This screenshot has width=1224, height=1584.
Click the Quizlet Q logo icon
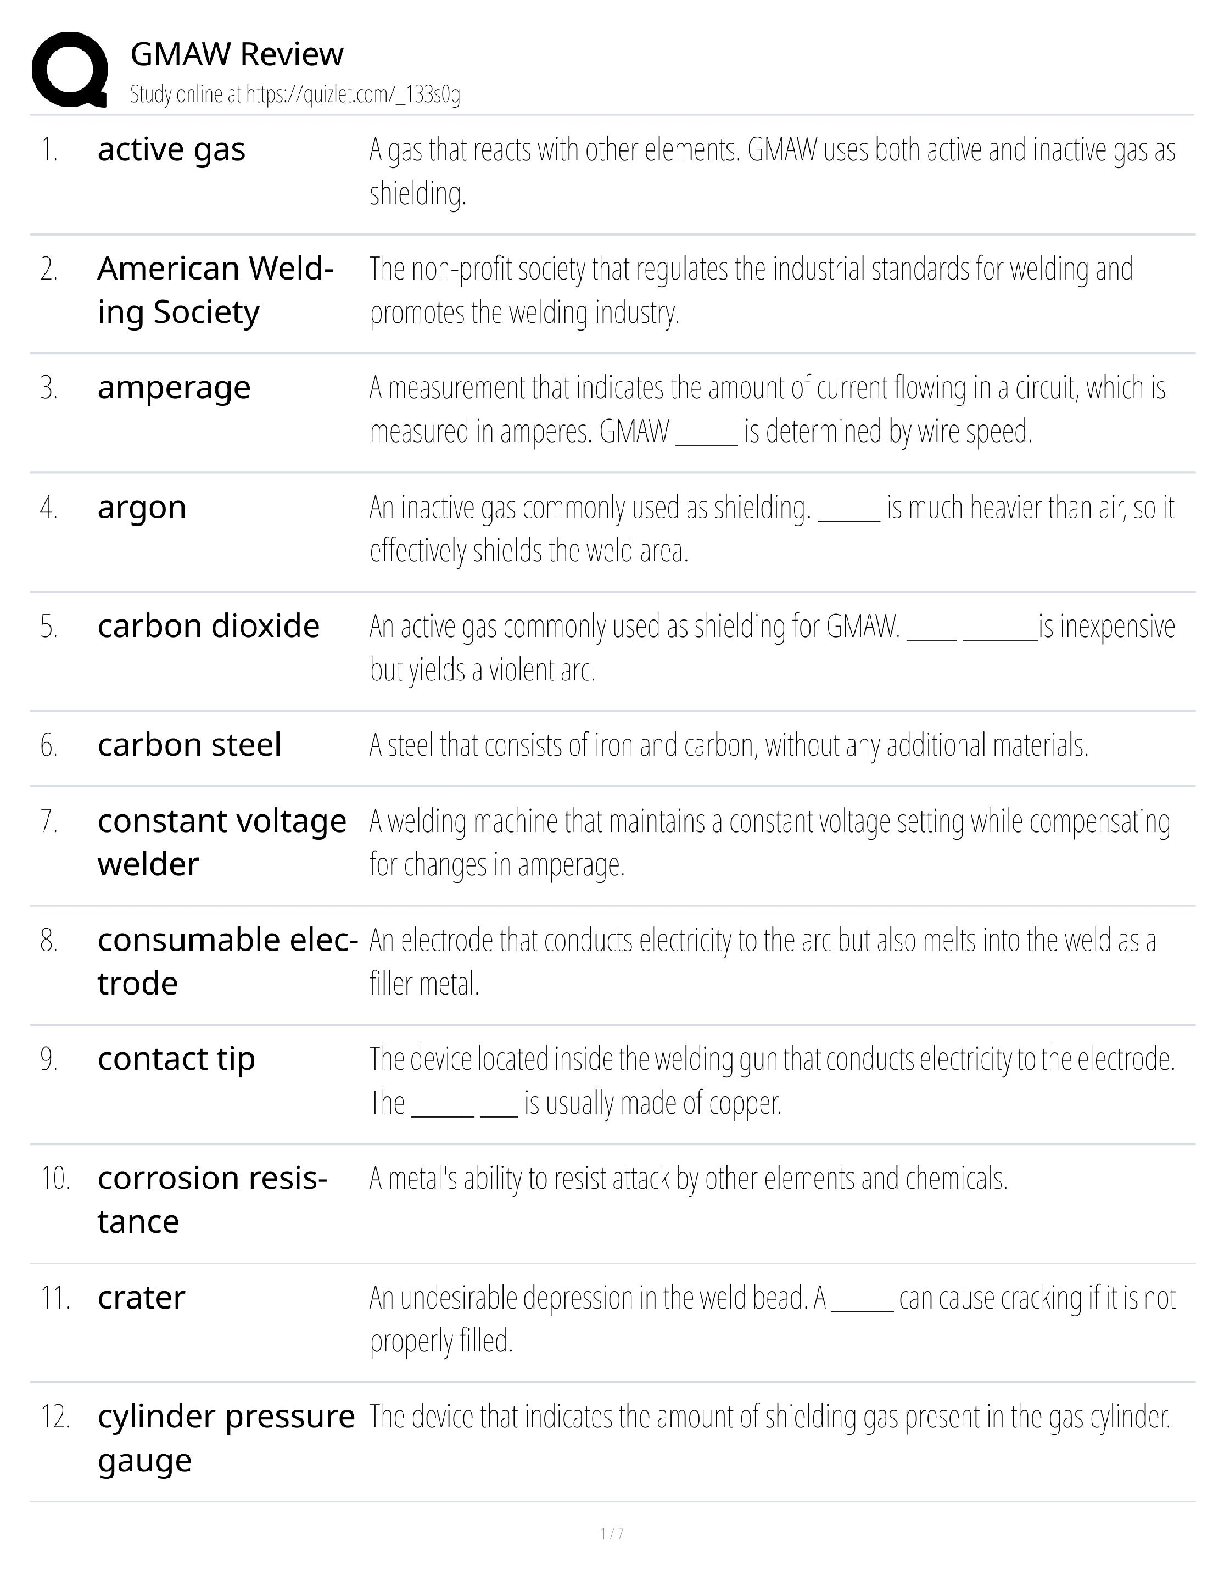69,70
